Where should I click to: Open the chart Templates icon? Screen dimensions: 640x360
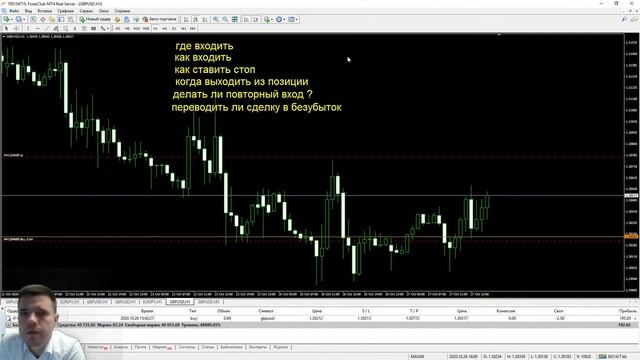click(x=291, y=19)
